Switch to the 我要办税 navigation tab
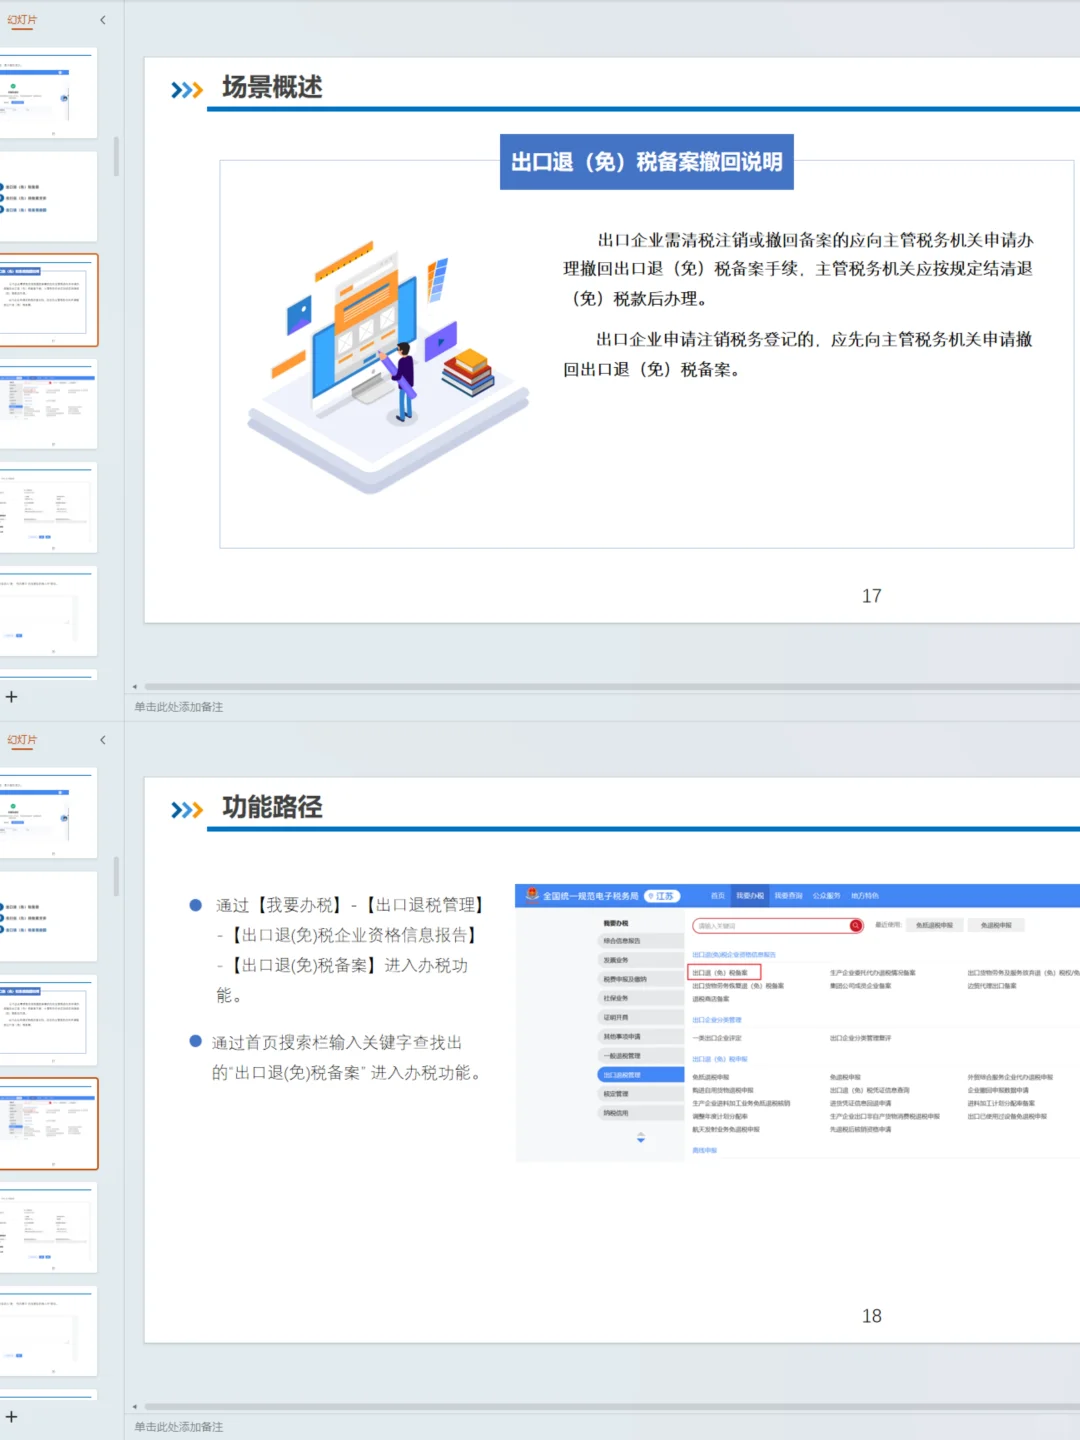This screenshot has height=1440, width=1080. (750, 895)
